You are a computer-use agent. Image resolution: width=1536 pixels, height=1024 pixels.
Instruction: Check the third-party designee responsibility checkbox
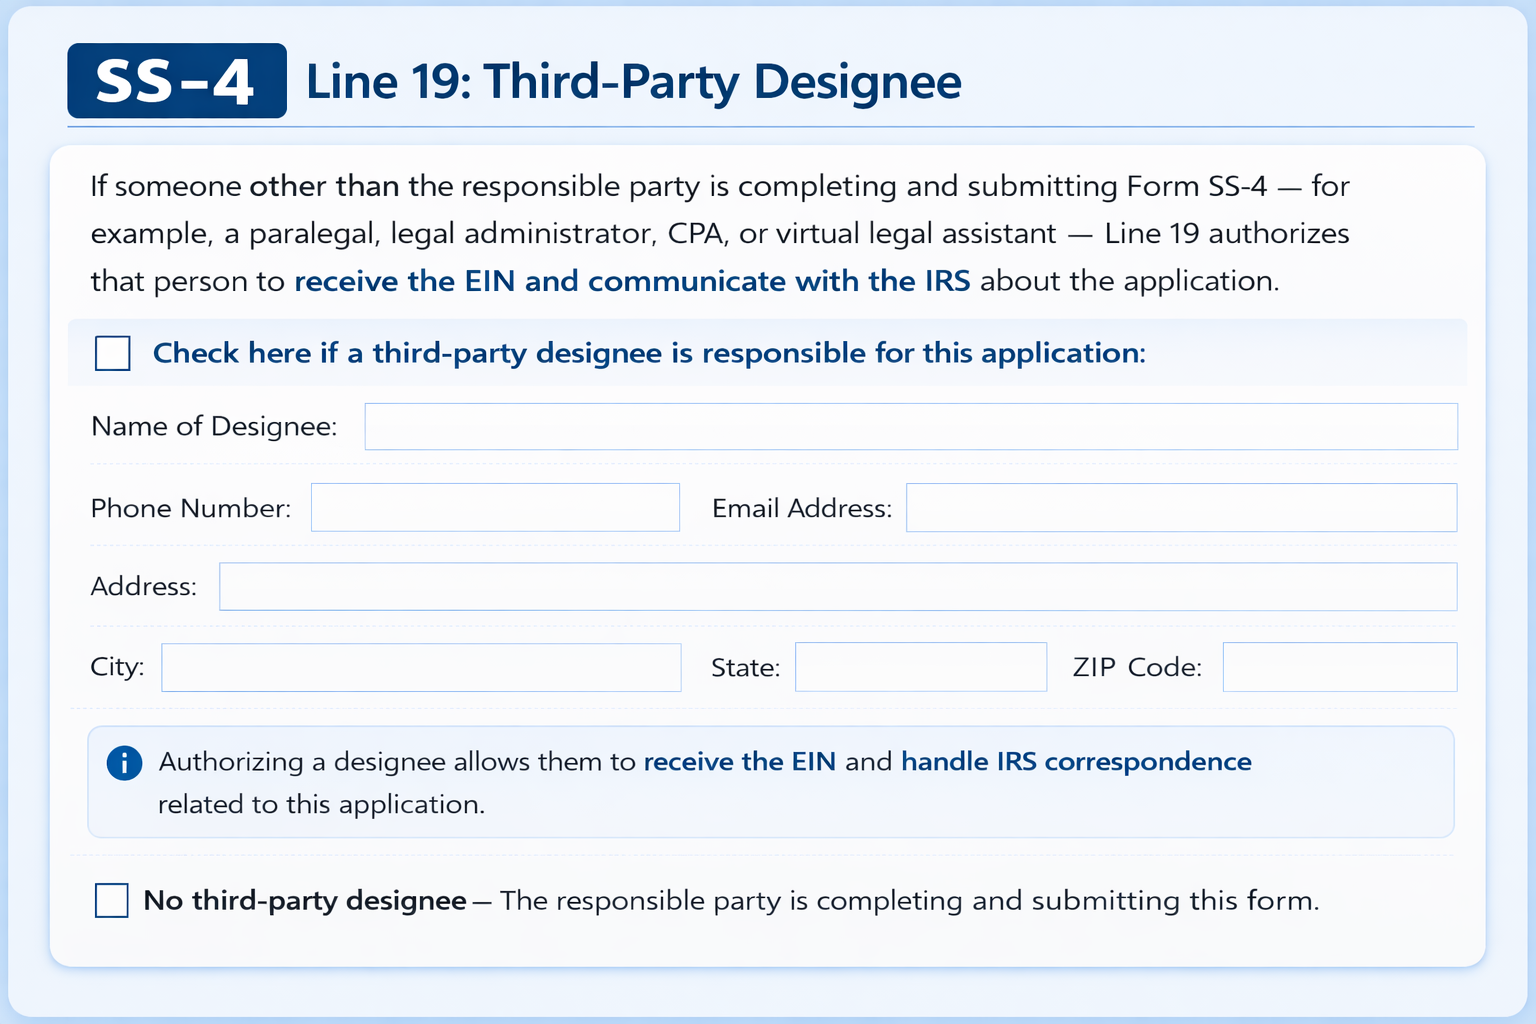(x=112, y=353)
